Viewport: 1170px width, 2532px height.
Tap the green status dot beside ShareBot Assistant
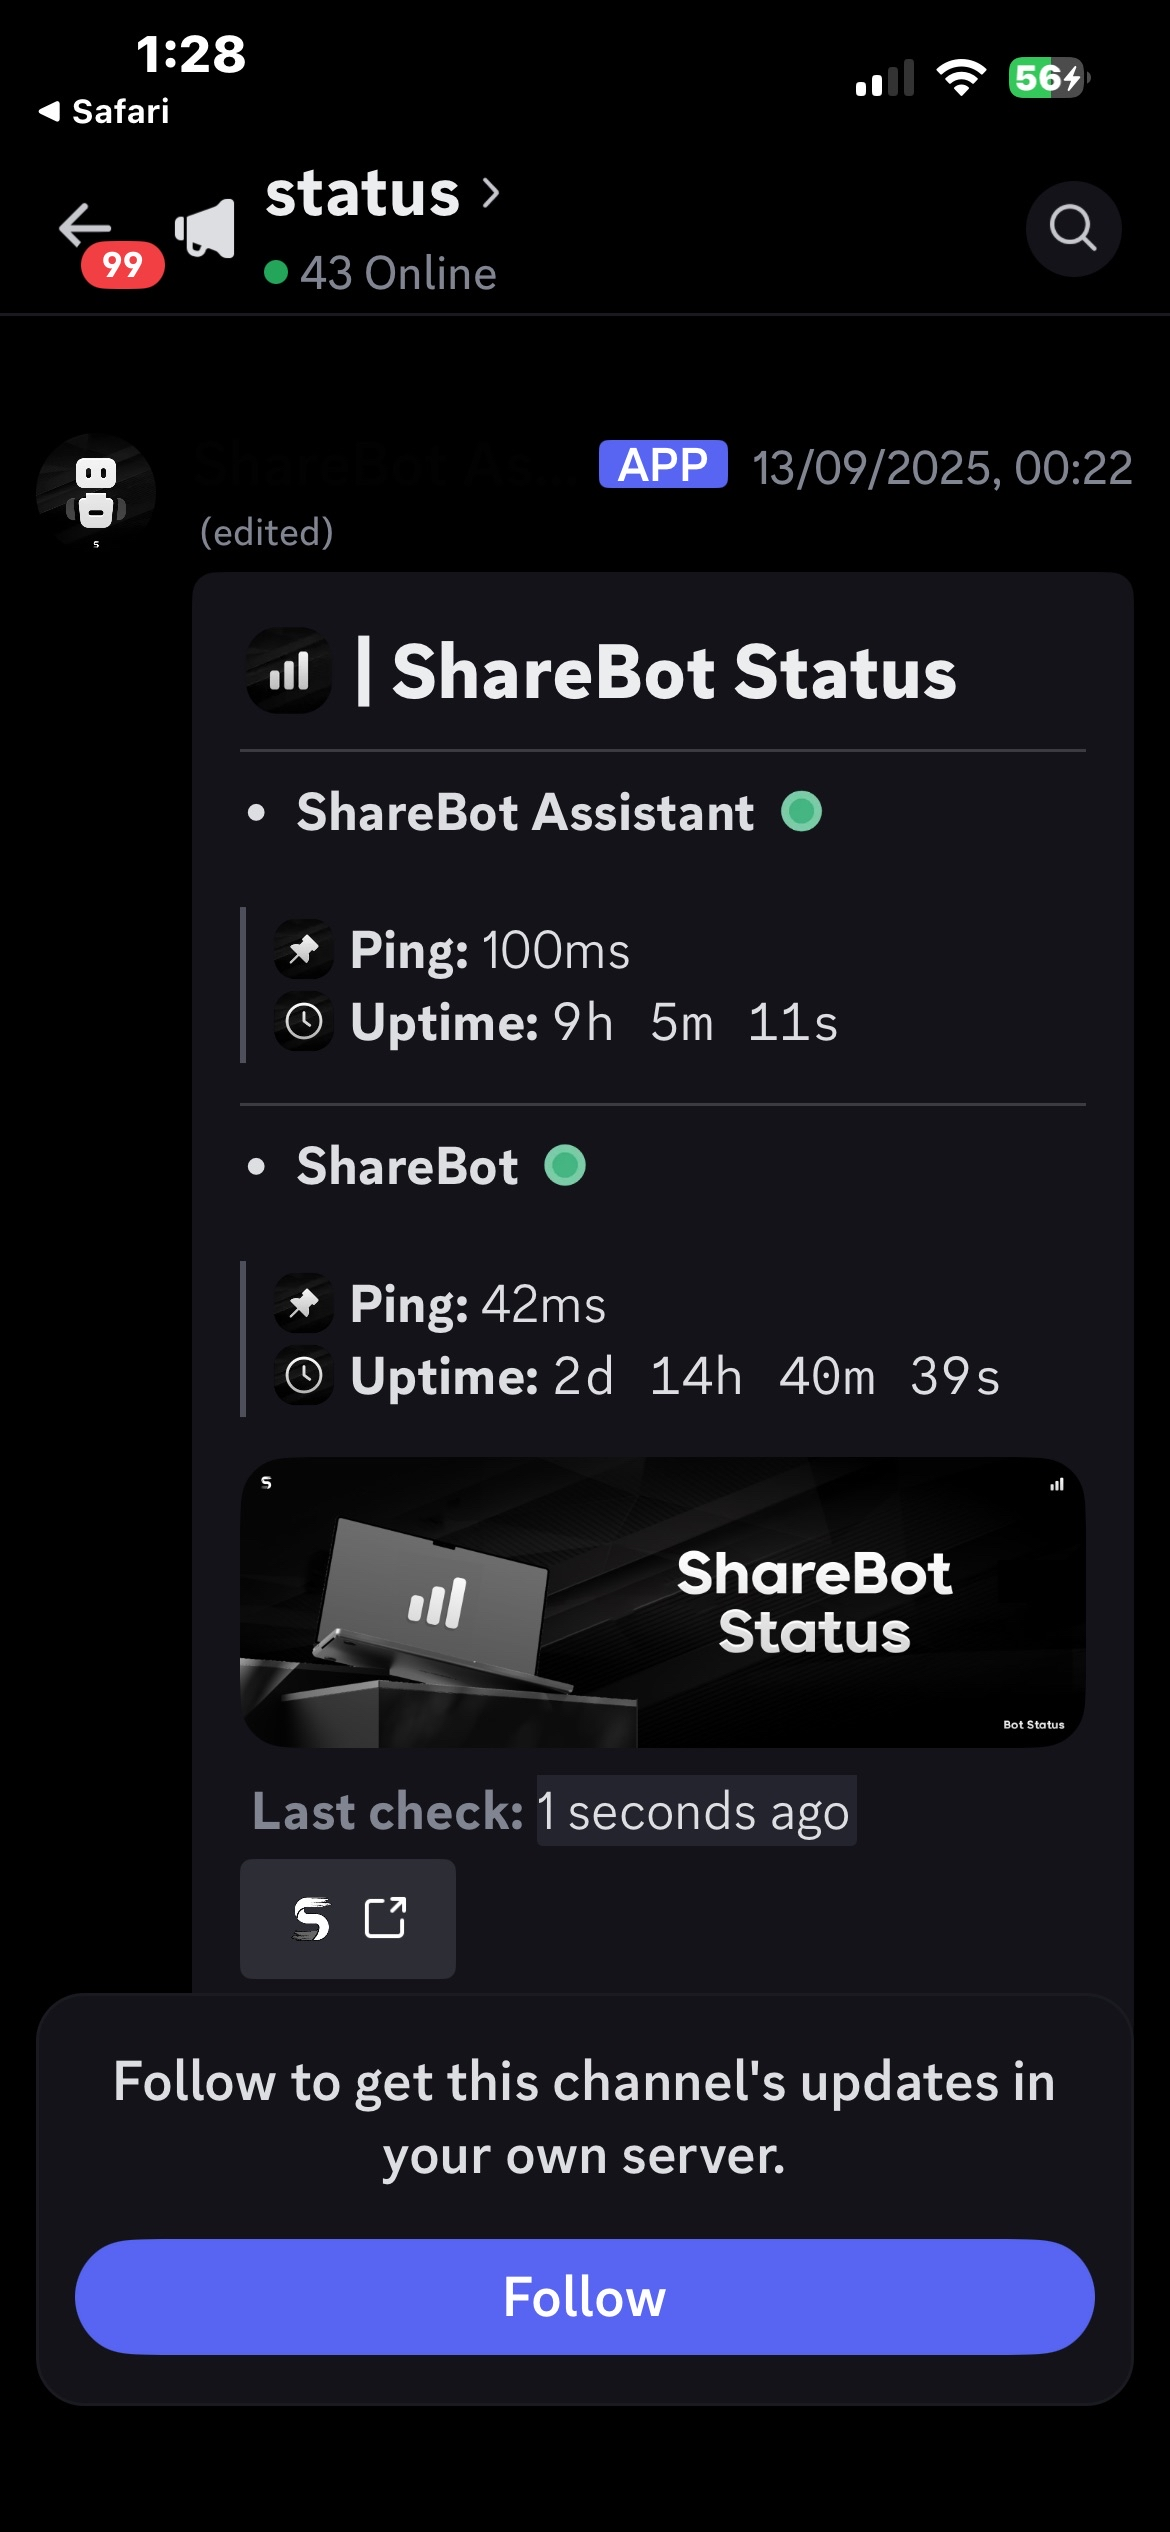(800, 813)
